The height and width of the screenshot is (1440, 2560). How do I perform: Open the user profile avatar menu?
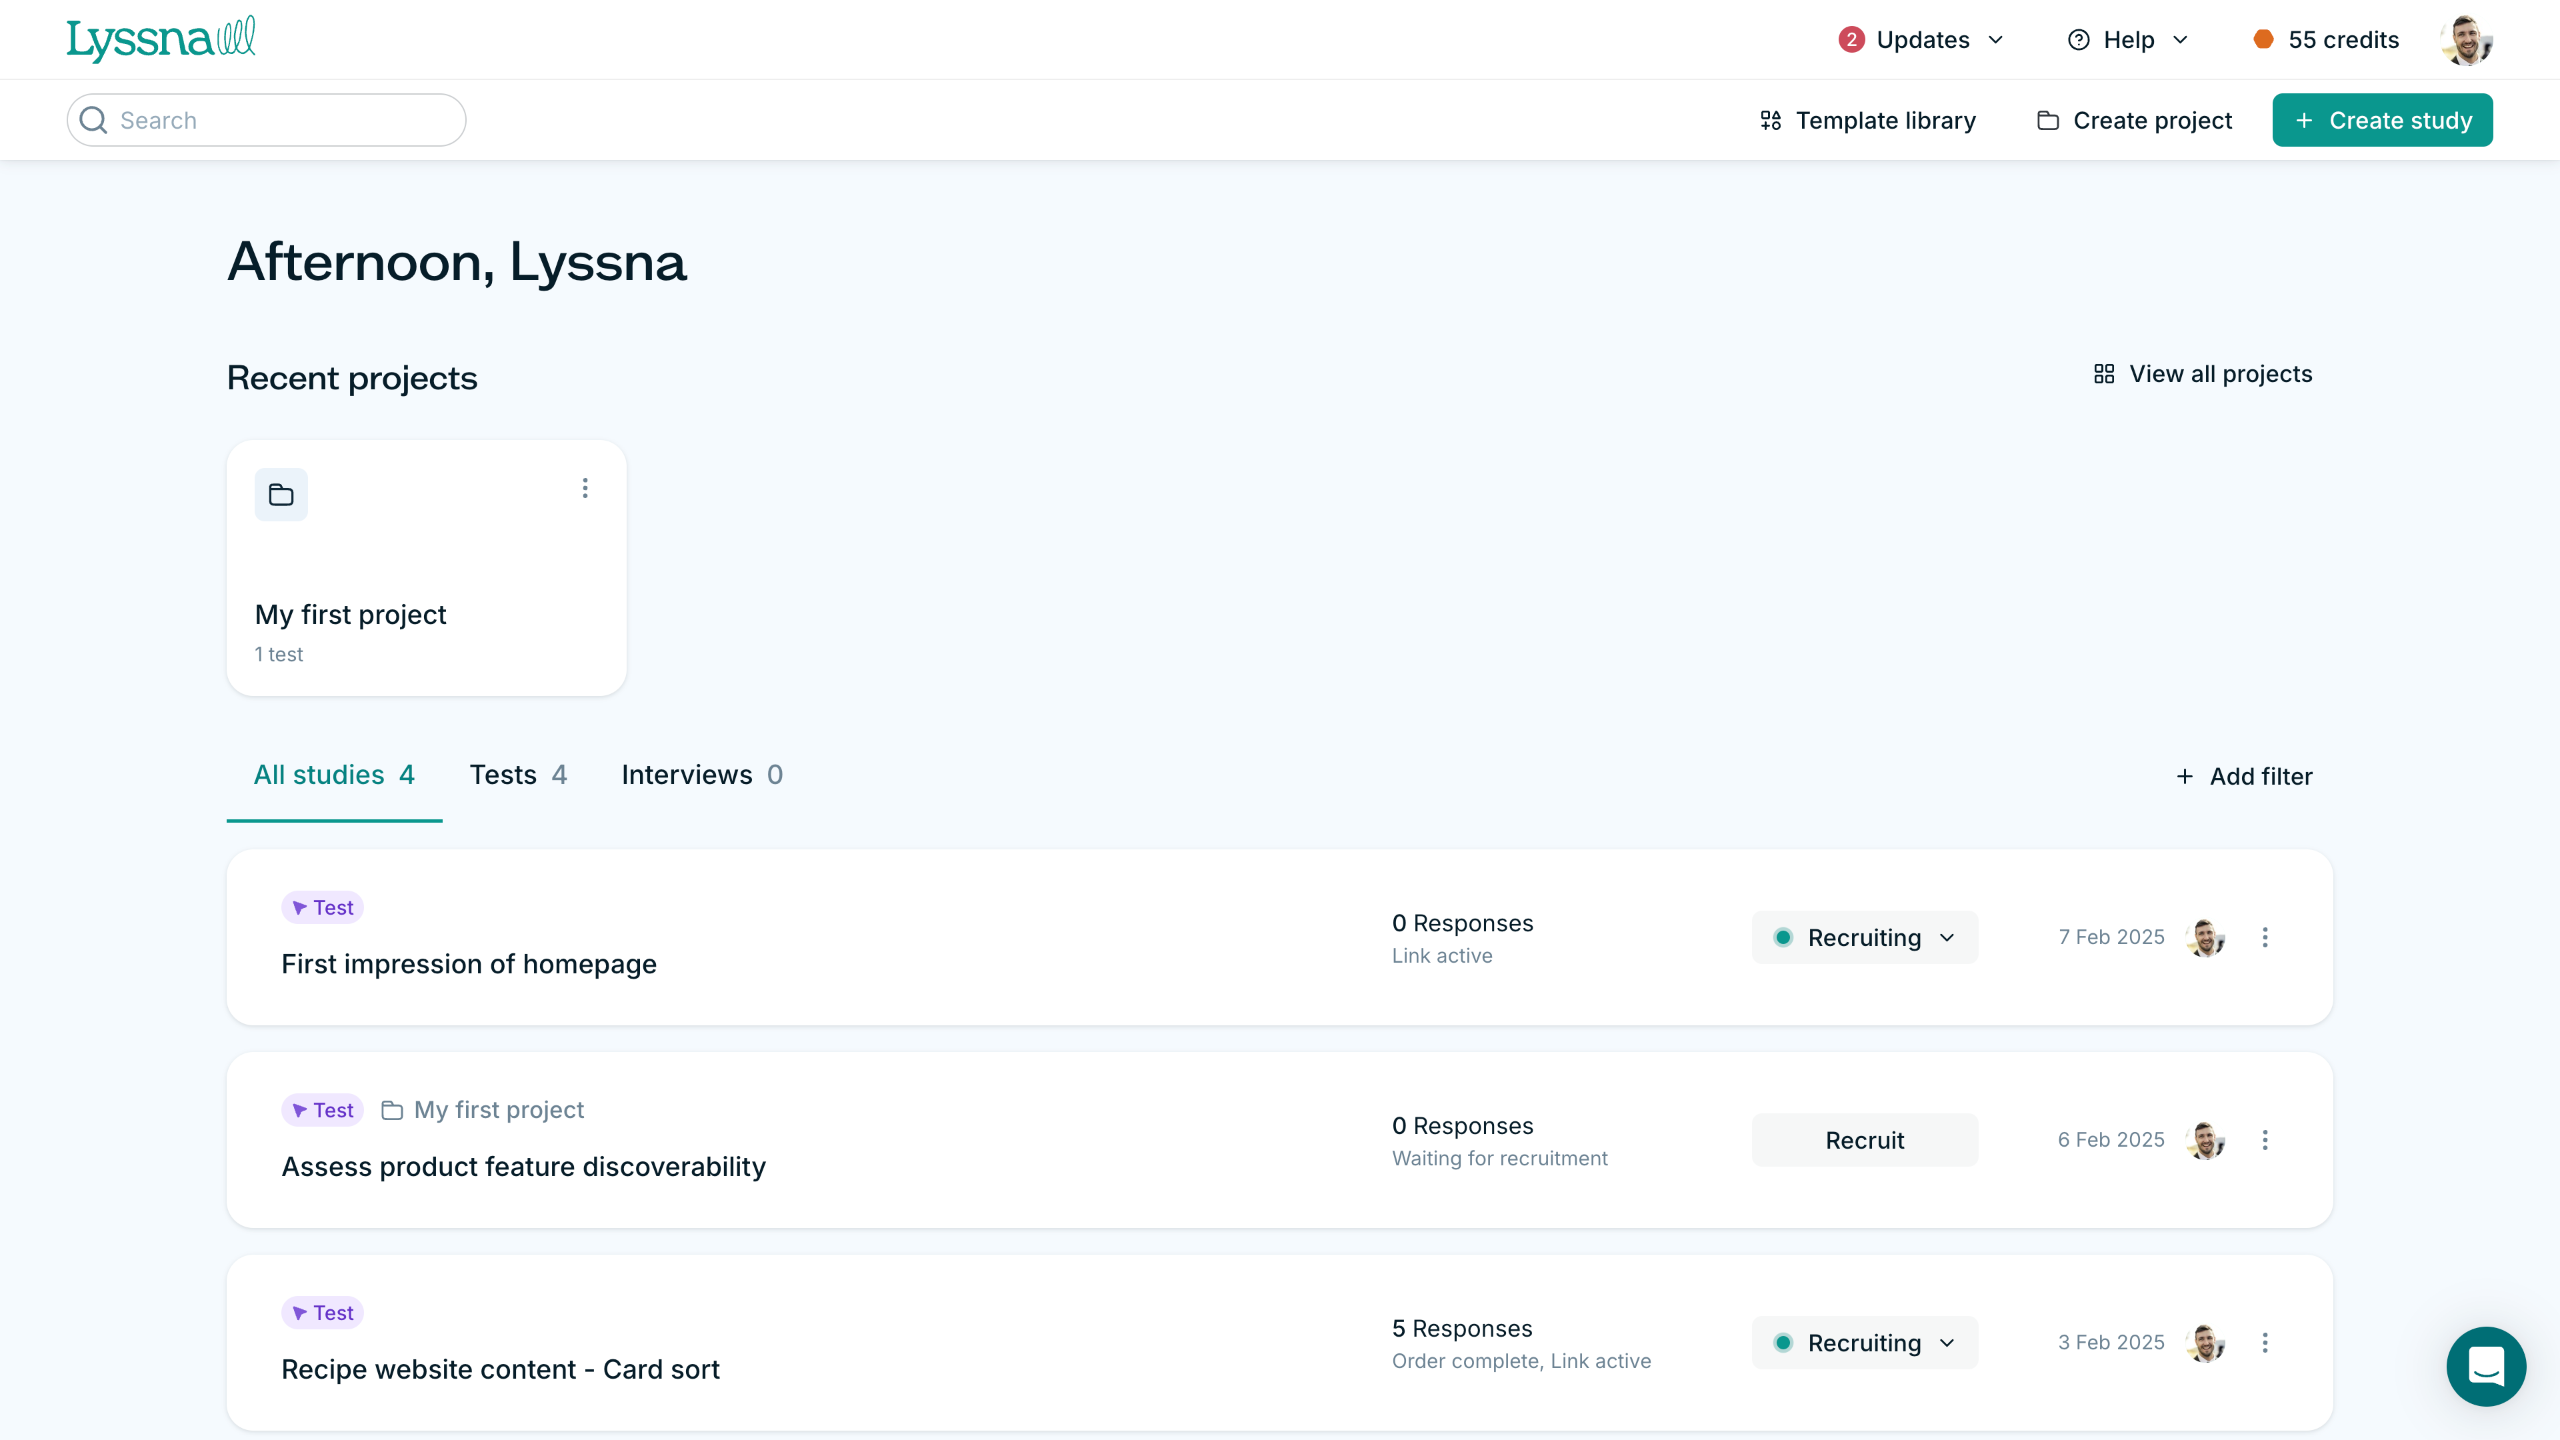coord(2466,40)
